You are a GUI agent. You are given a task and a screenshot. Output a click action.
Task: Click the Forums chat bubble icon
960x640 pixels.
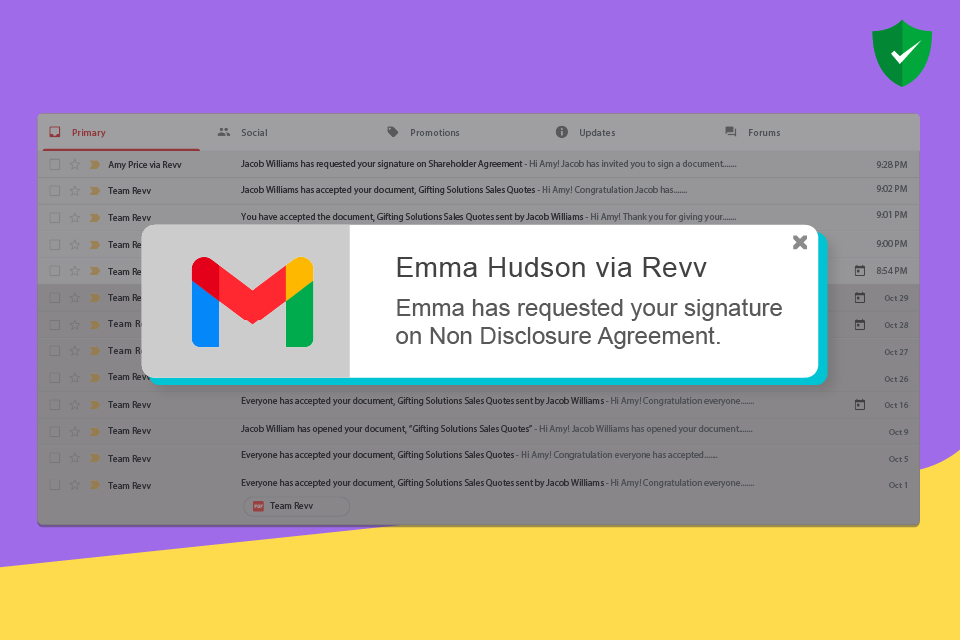tap(730, 132)
